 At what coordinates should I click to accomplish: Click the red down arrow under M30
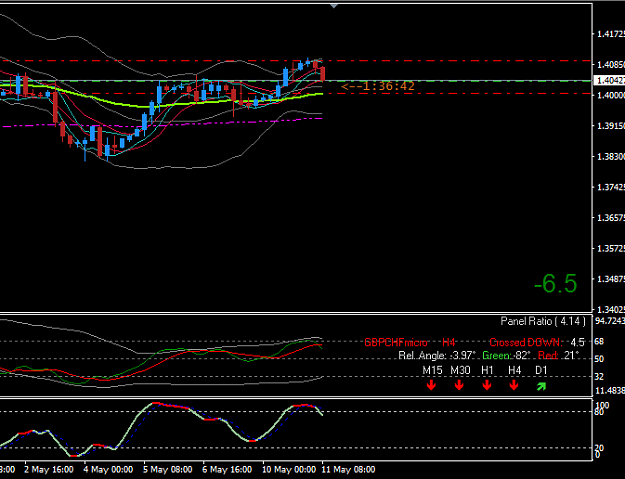[459, 385]
